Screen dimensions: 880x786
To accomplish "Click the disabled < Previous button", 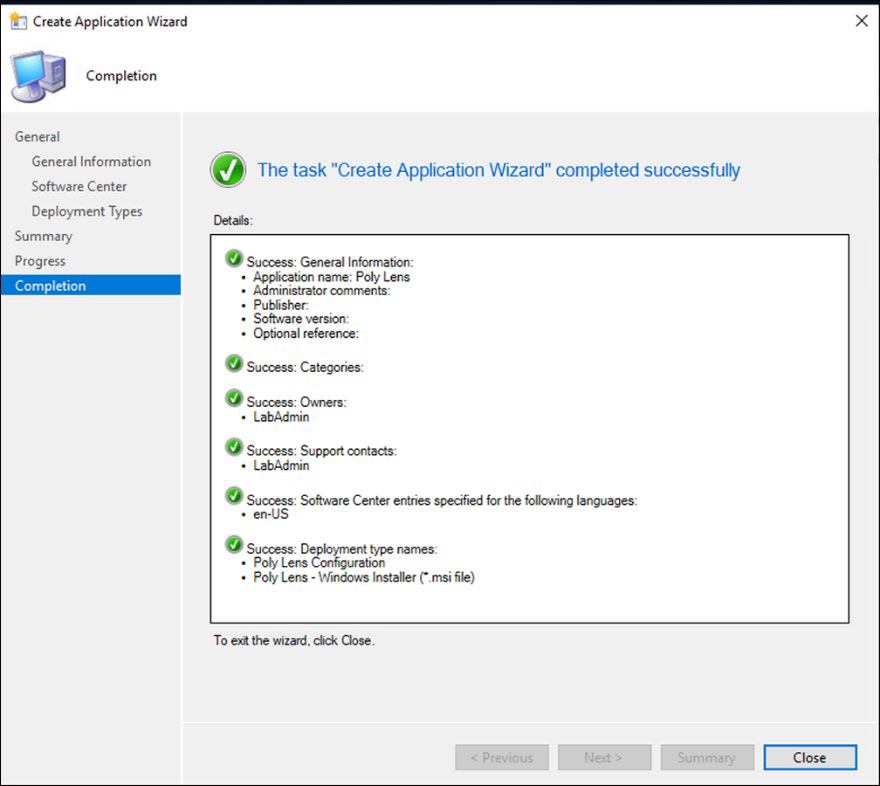I will 502,757.
